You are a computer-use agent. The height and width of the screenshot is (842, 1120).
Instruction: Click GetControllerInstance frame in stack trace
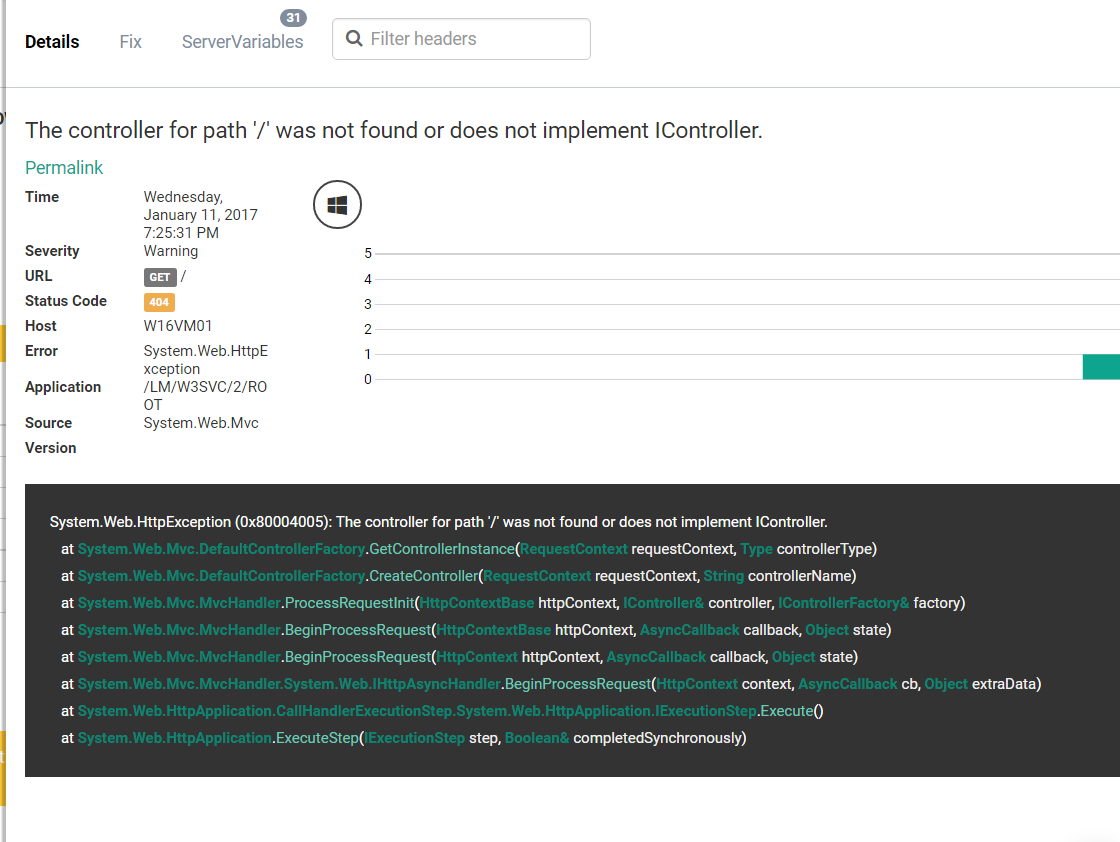(x=442, y=549)
